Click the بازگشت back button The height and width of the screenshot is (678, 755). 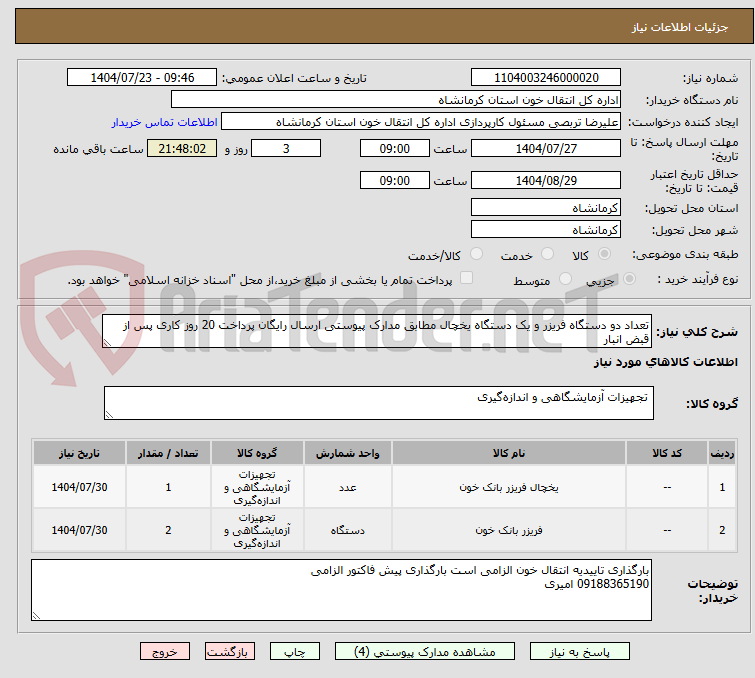click(x=232, y=651)
